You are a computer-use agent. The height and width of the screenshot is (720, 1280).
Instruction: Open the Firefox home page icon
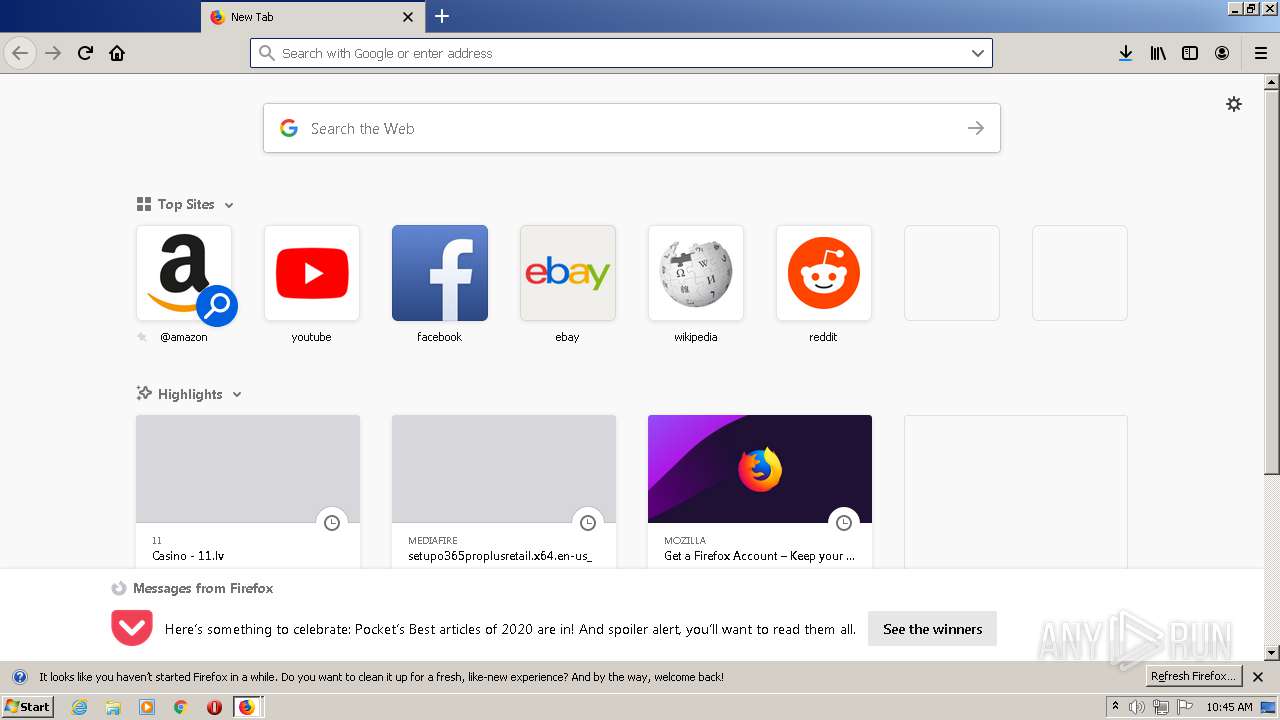(117, 53)
